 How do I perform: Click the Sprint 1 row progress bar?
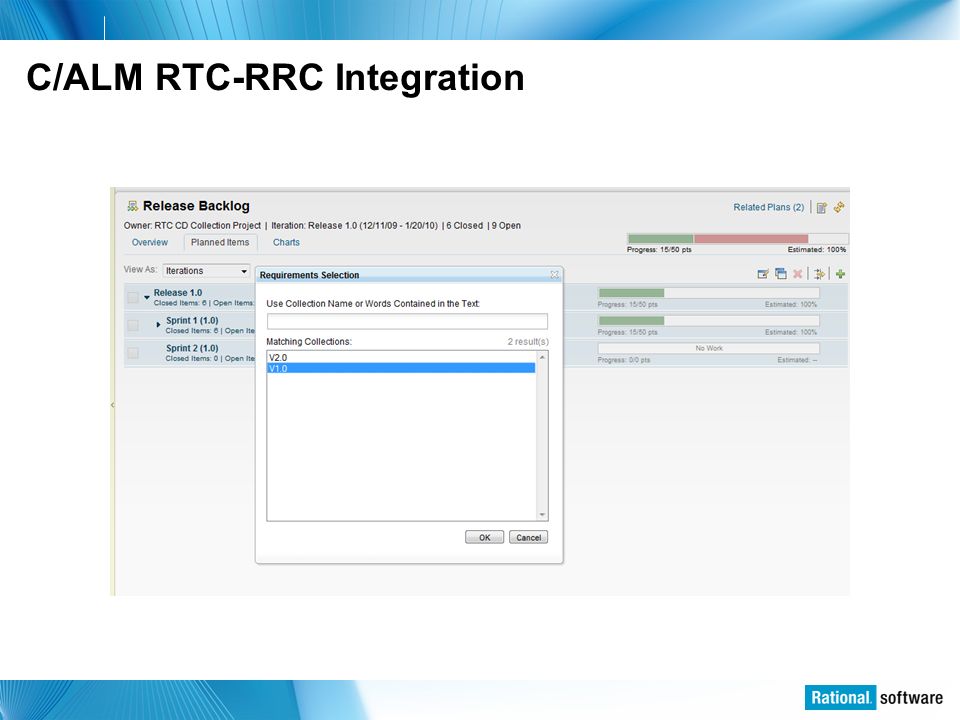point(708,320)
